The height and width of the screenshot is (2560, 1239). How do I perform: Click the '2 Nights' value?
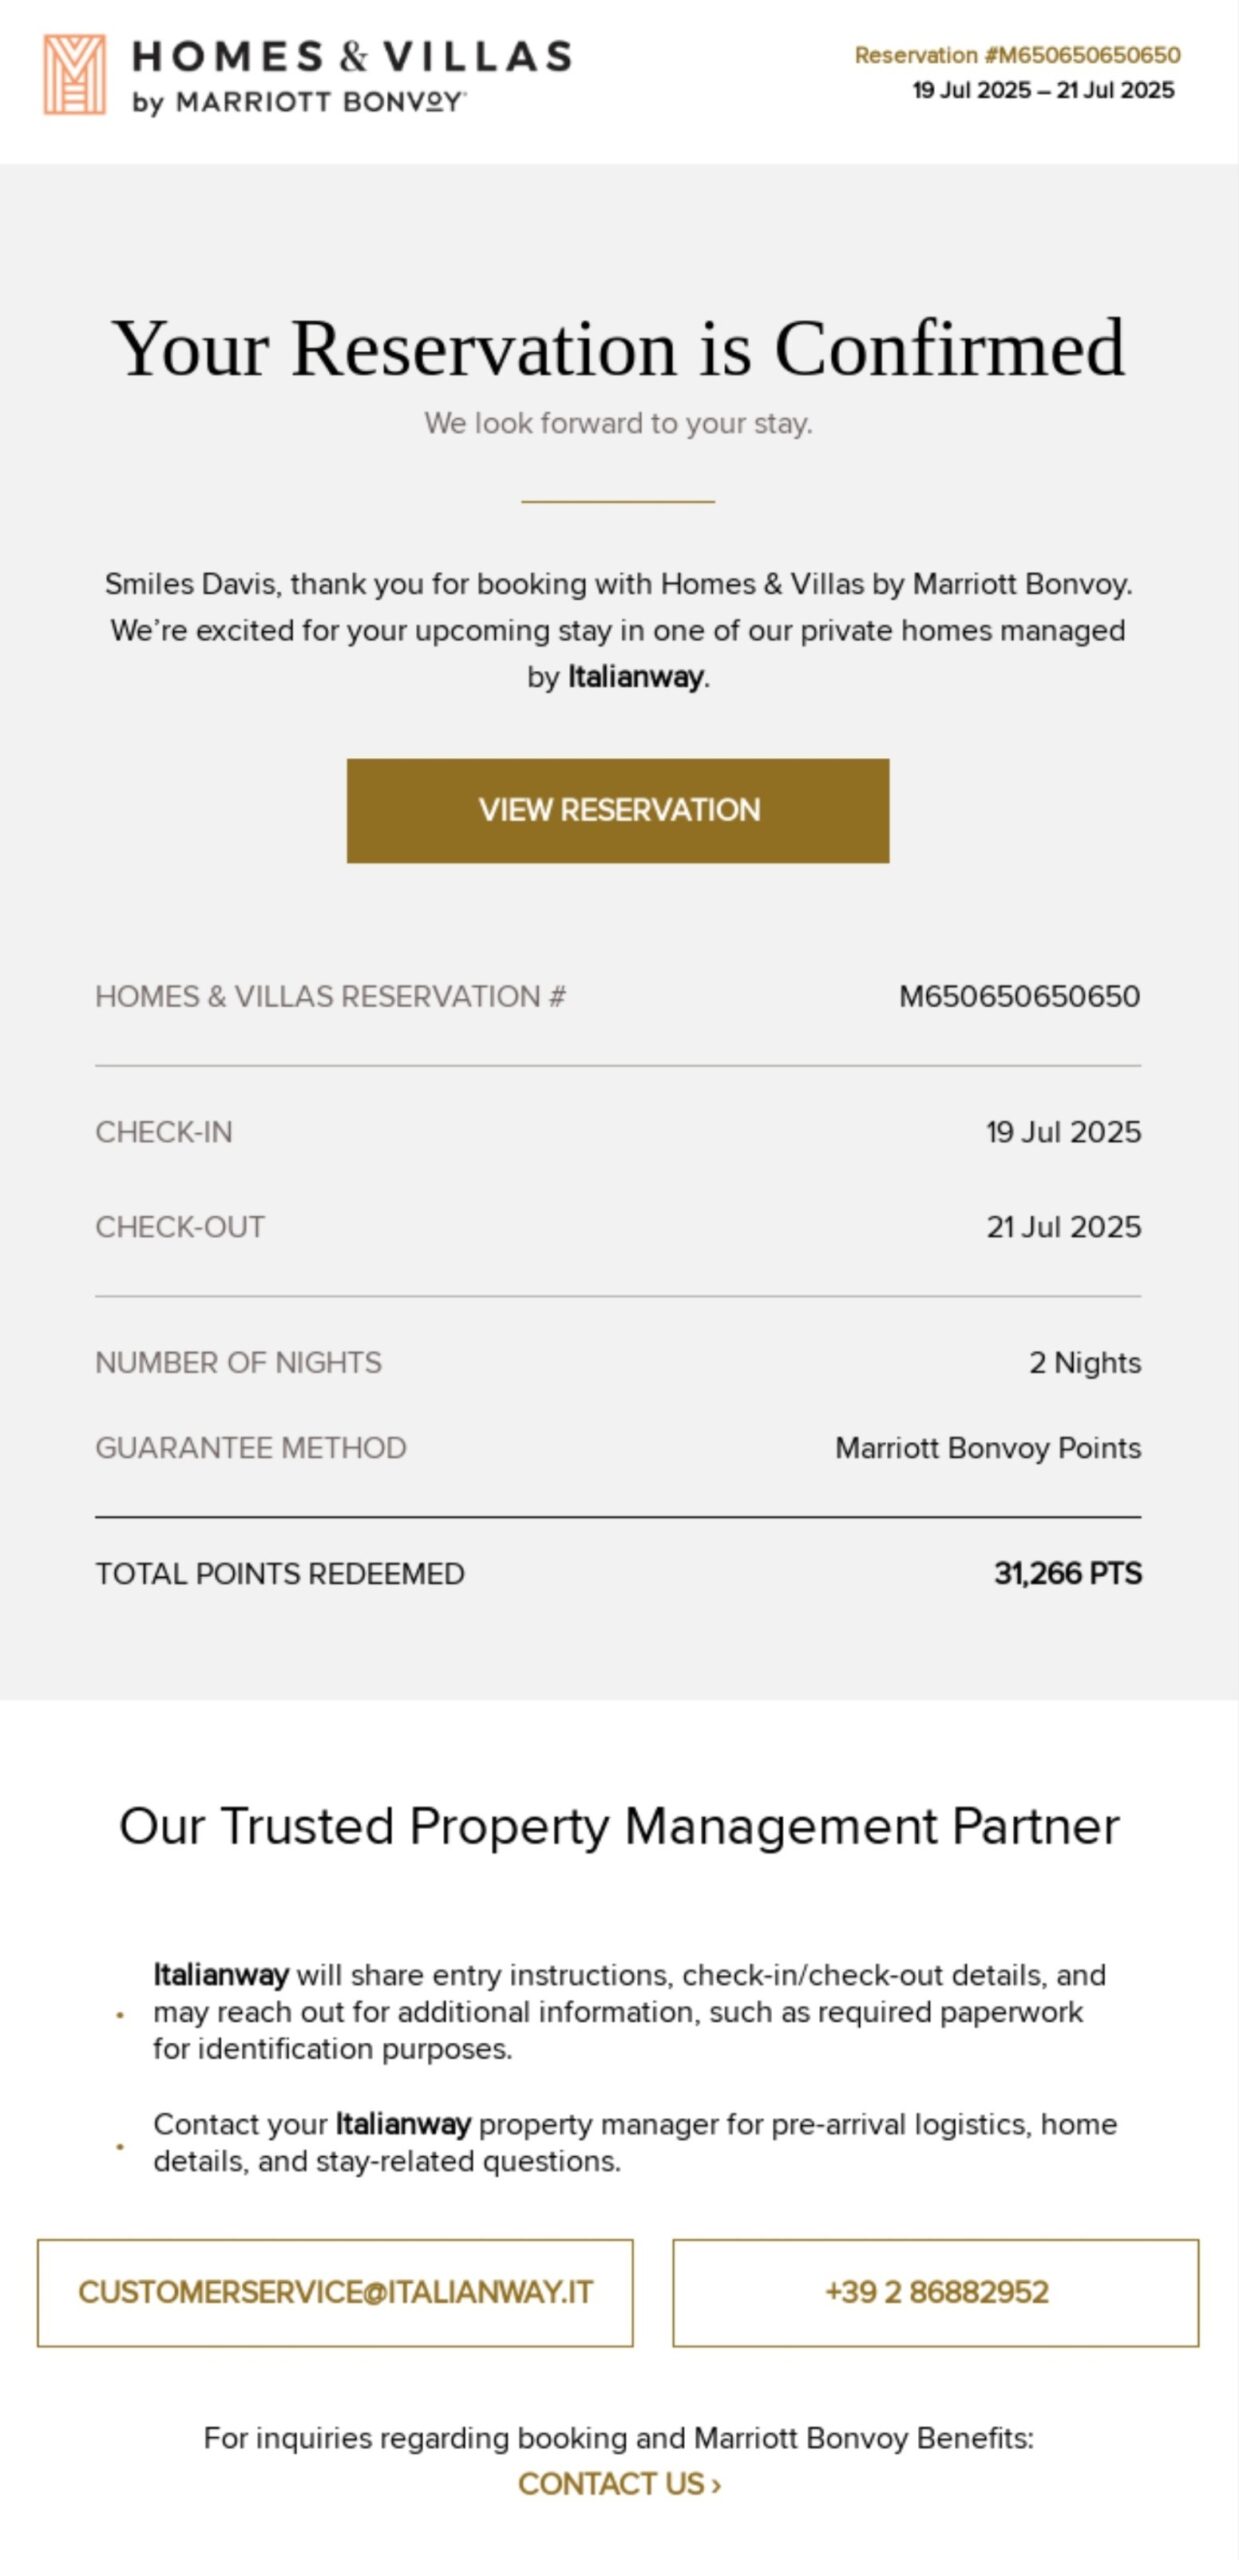coord(1085,1363)
